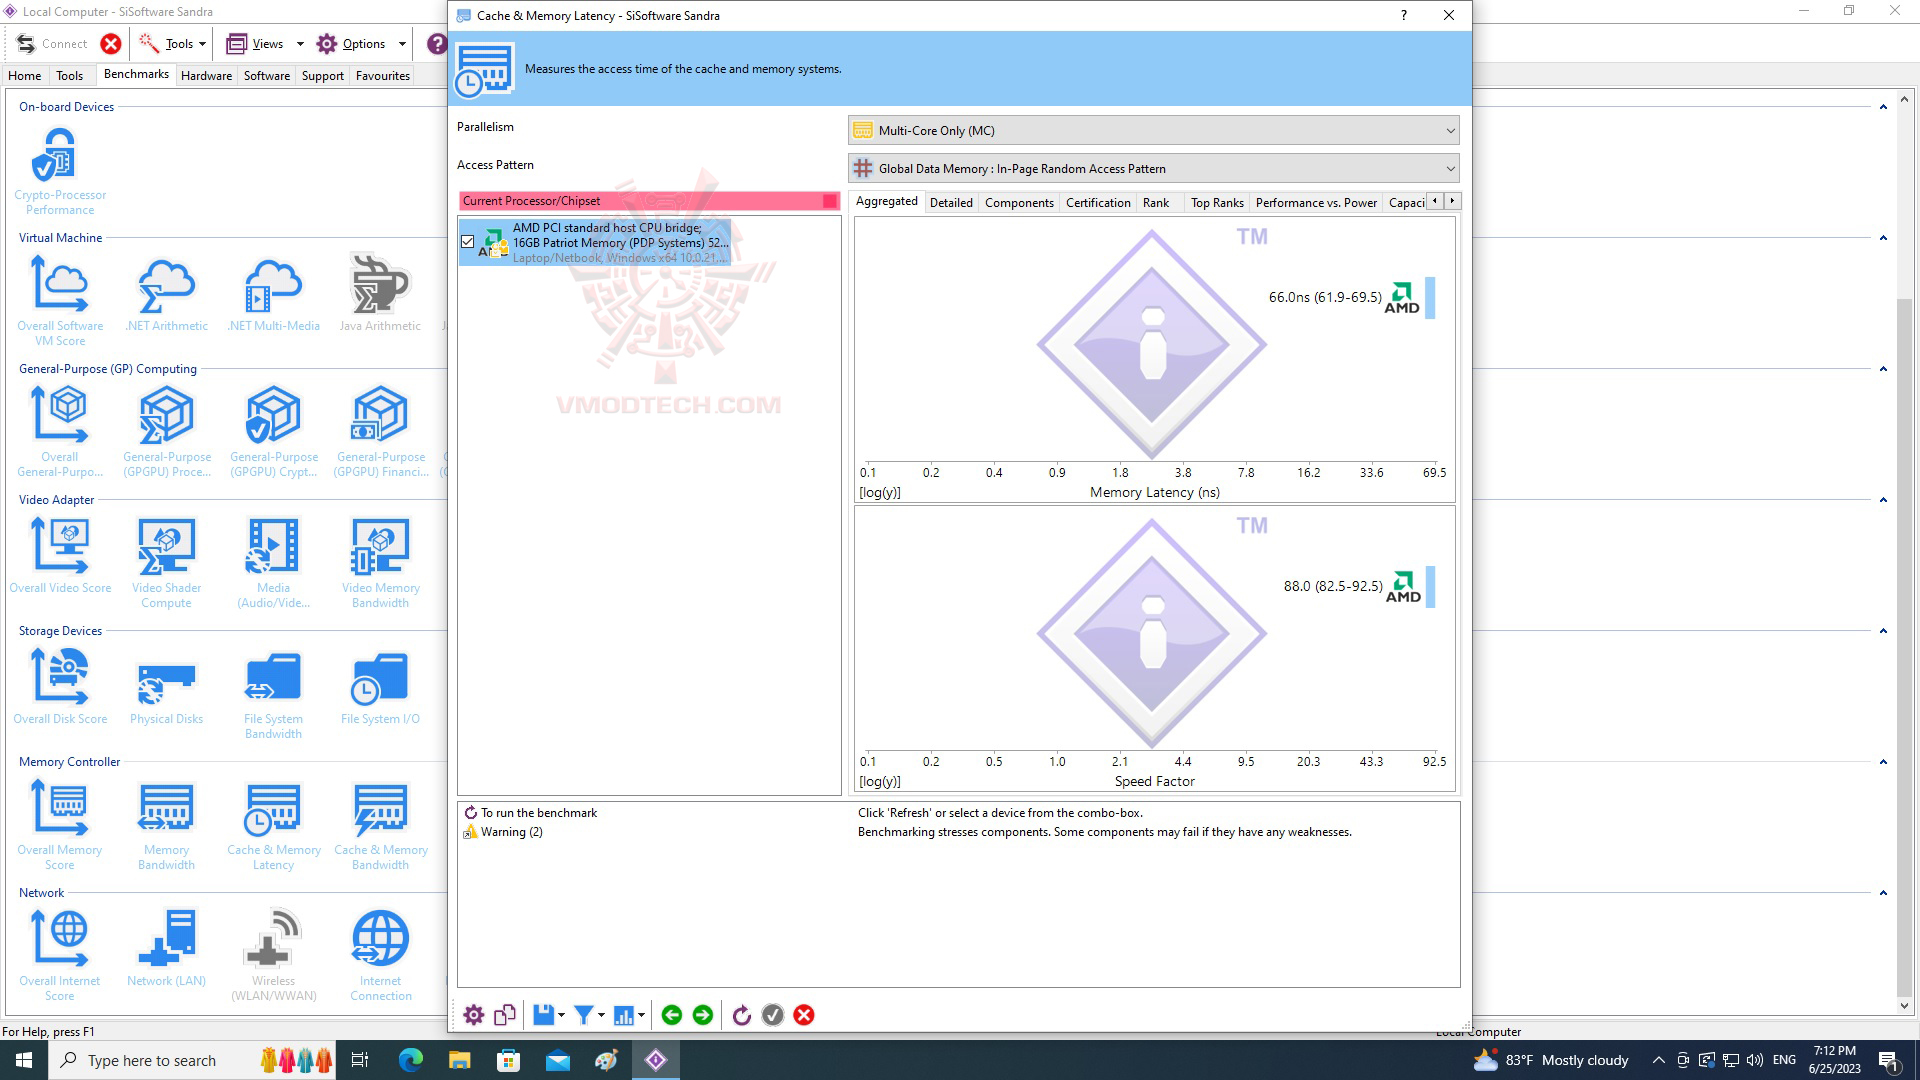Screen dimensions: 1920x1080
Task: Click the main window vertical scrollbar
Action: [x=1904, y=650]
